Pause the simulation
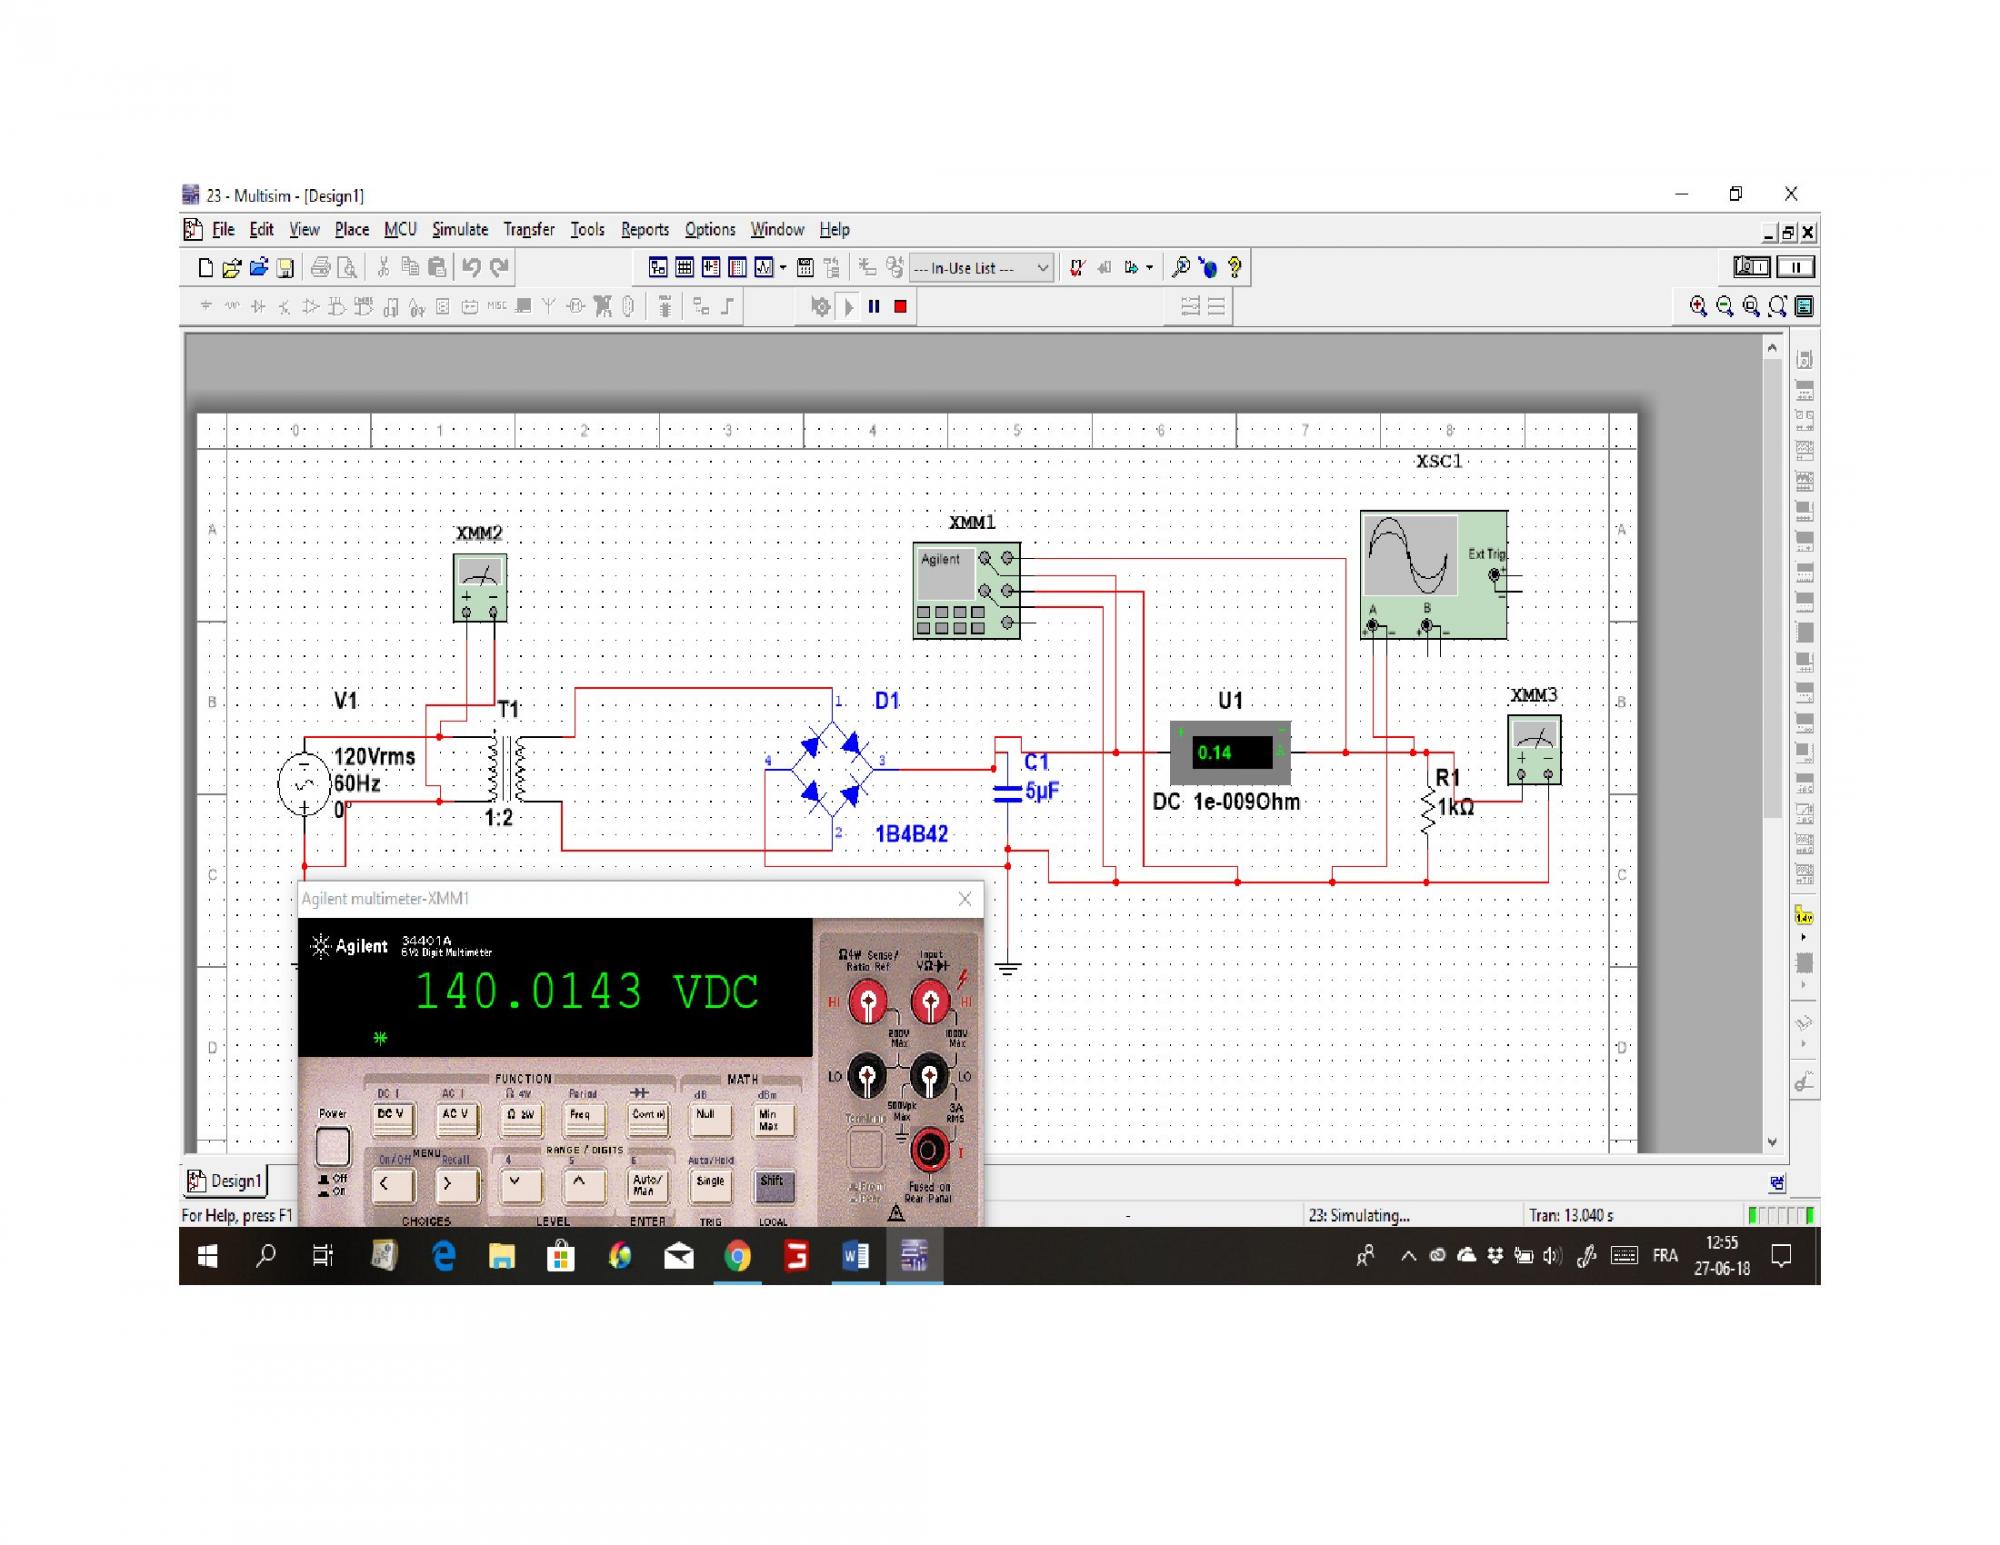 coord(874,307)
